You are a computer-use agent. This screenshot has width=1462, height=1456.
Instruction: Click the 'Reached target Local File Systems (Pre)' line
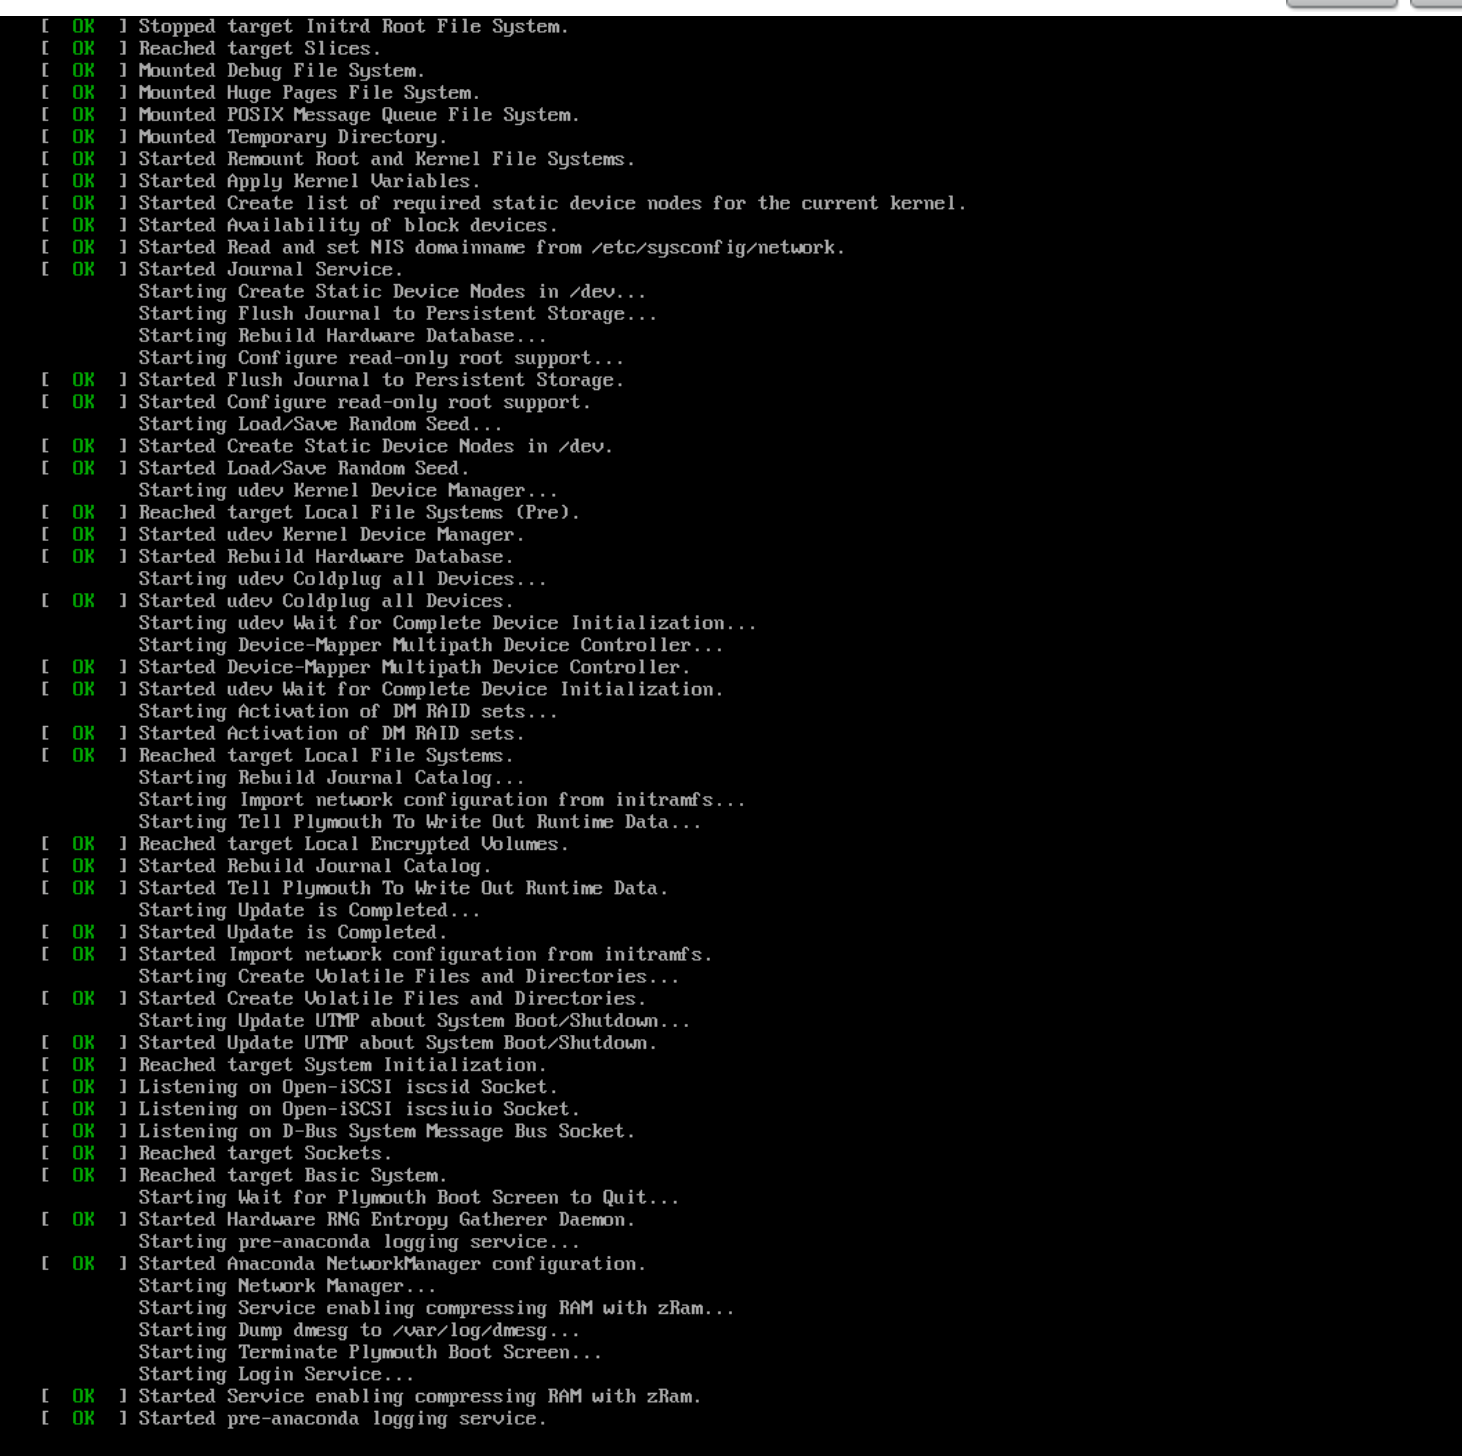(x=358, y=513)
